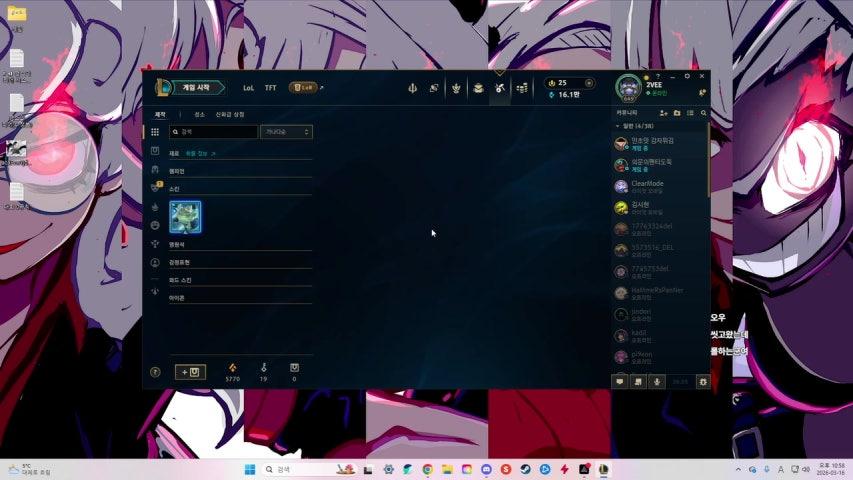Switch to the LoL game tab
Screen dimensions: 853x480
click(x=249, y=88)
